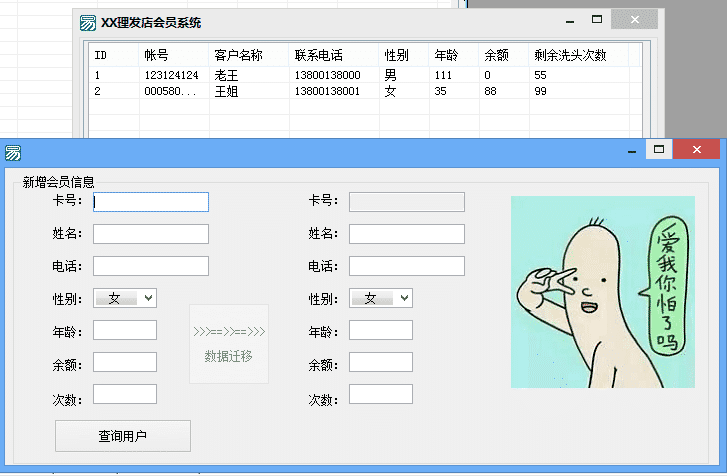The height and width of the screenshot is (476, 727).
Task: Click the XX理发店会员系统 title bar app icon
Action: 89,22
